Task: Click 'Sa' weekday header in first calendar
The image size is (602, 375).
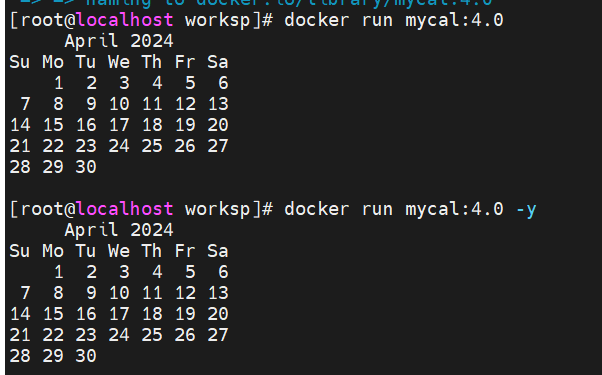Action: pos(218,62)
